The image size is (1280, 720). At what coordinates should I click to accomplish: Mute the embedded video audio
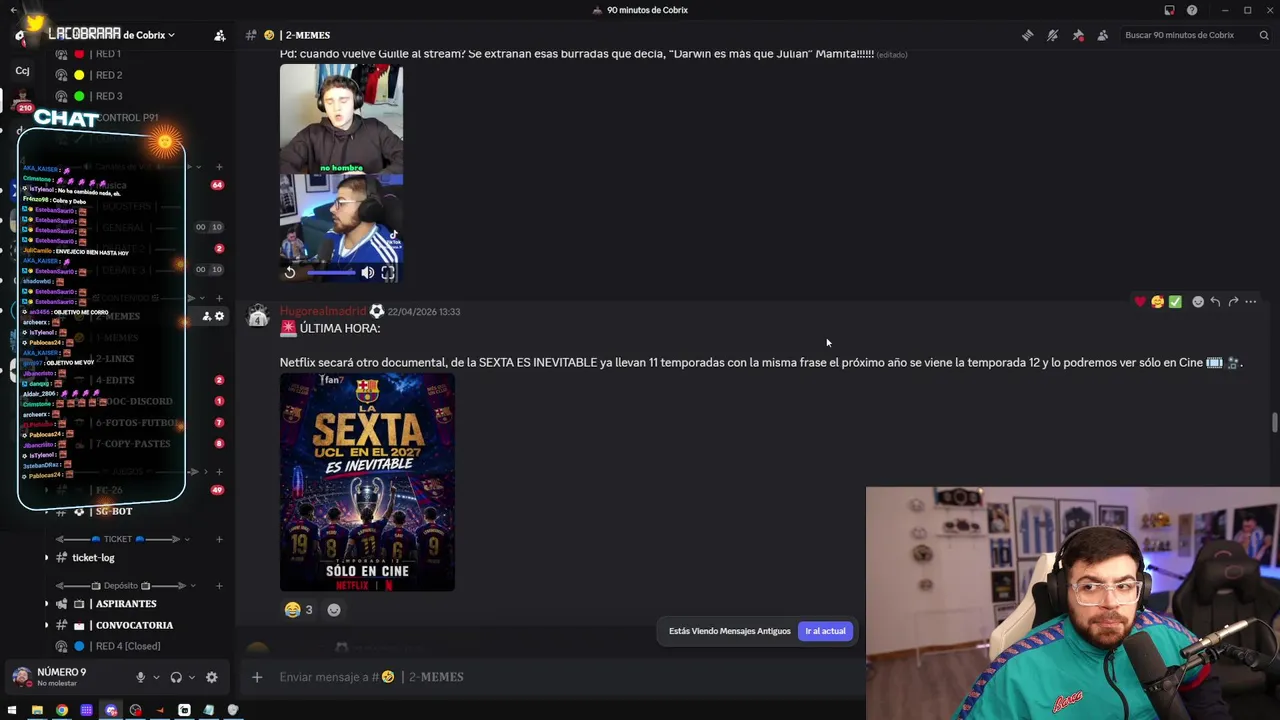(368, 272)
